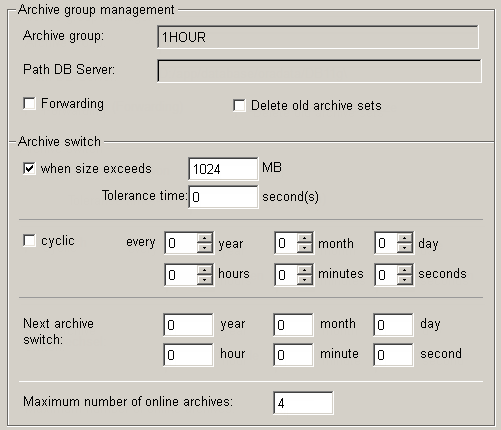Increase cyclic month spinner value

[x=304, y=238]
